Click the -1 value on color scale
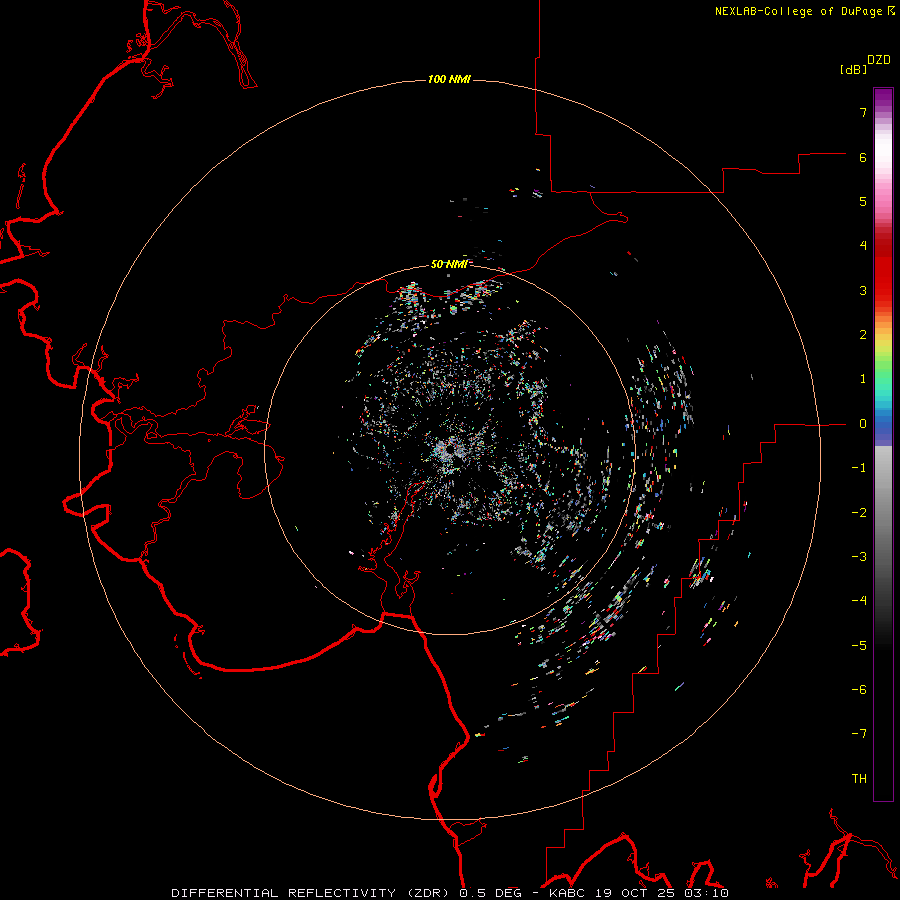The width and height of the screenshot is (900, 900). pos(859,468)
